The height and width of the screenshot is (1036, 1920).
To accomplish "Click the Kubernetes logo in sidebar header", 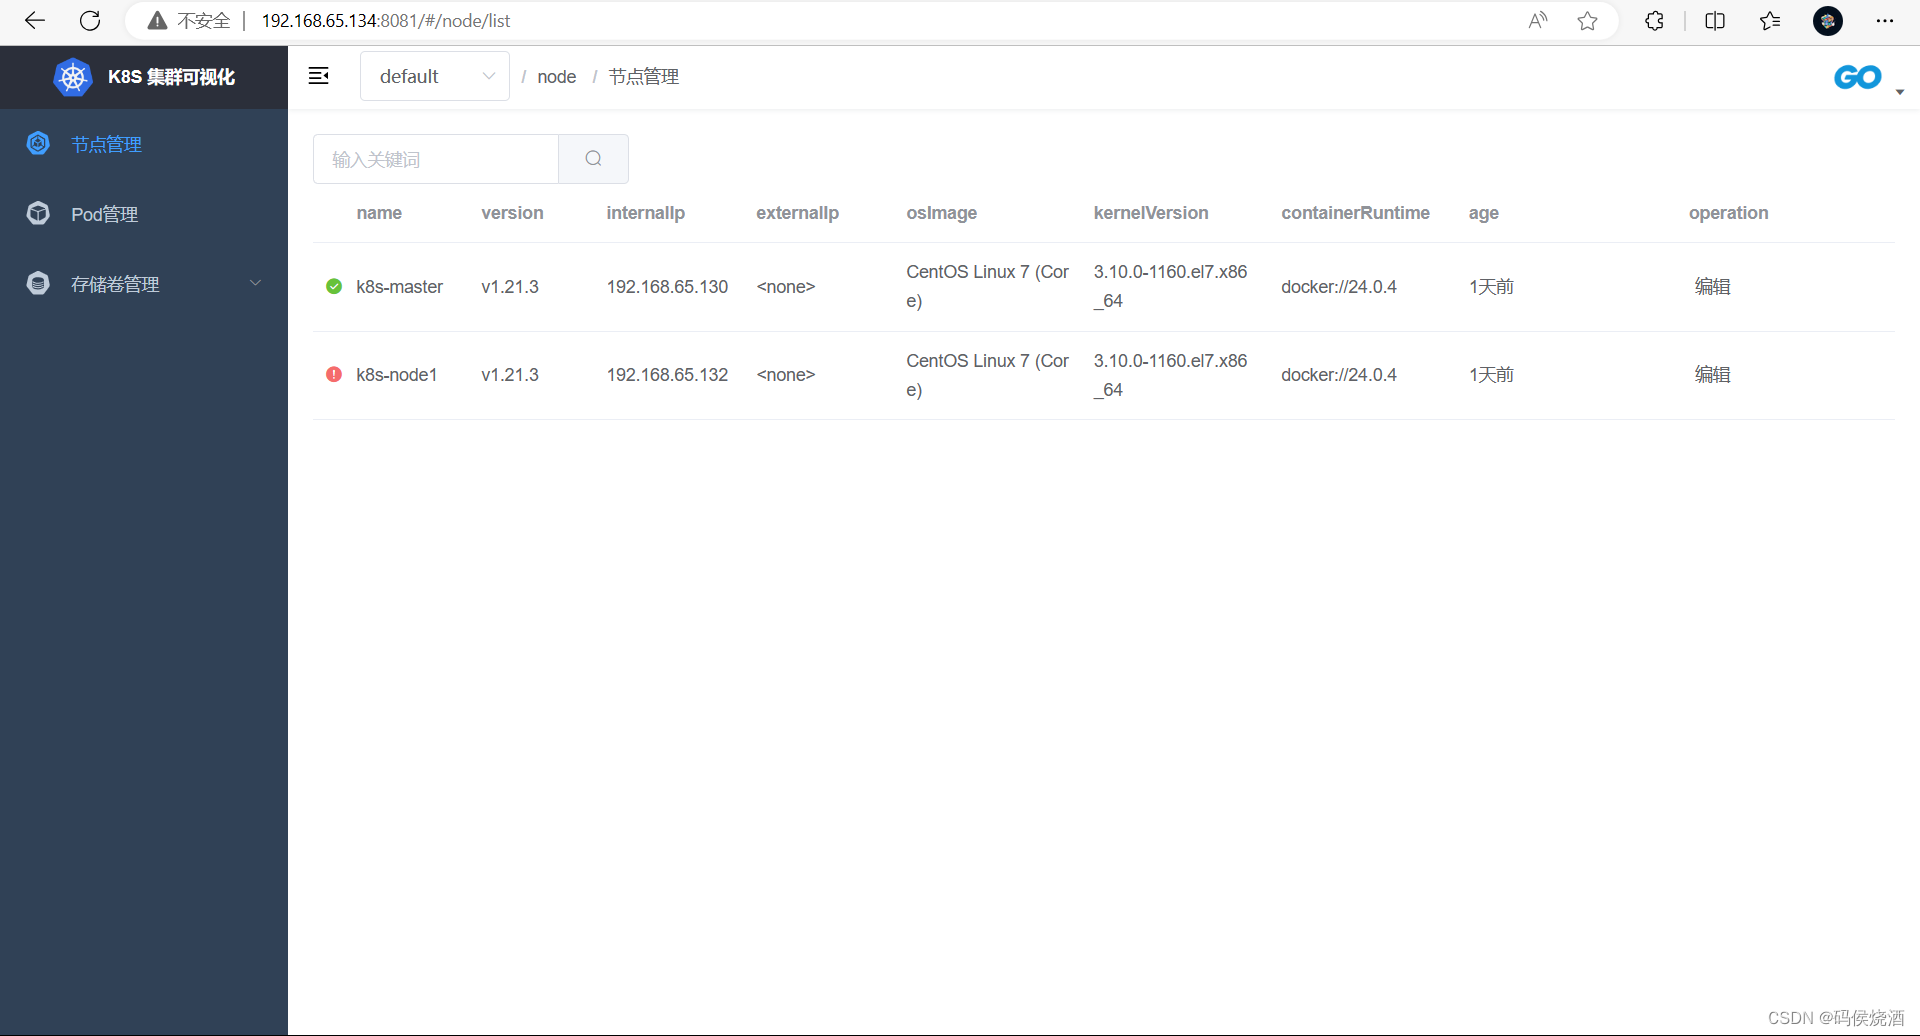I will [73, 77].
